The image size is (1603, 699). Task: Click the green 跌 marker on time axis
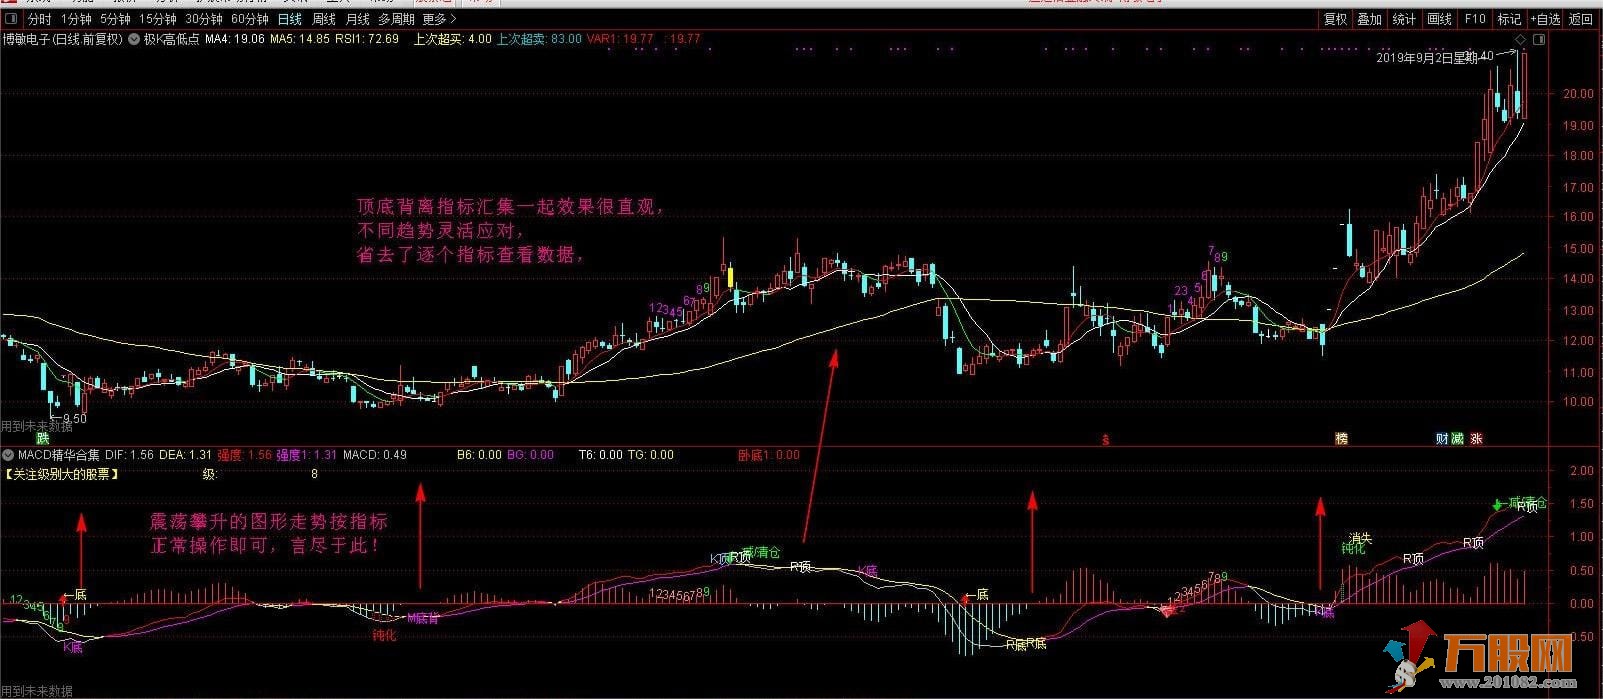(43, 438)
